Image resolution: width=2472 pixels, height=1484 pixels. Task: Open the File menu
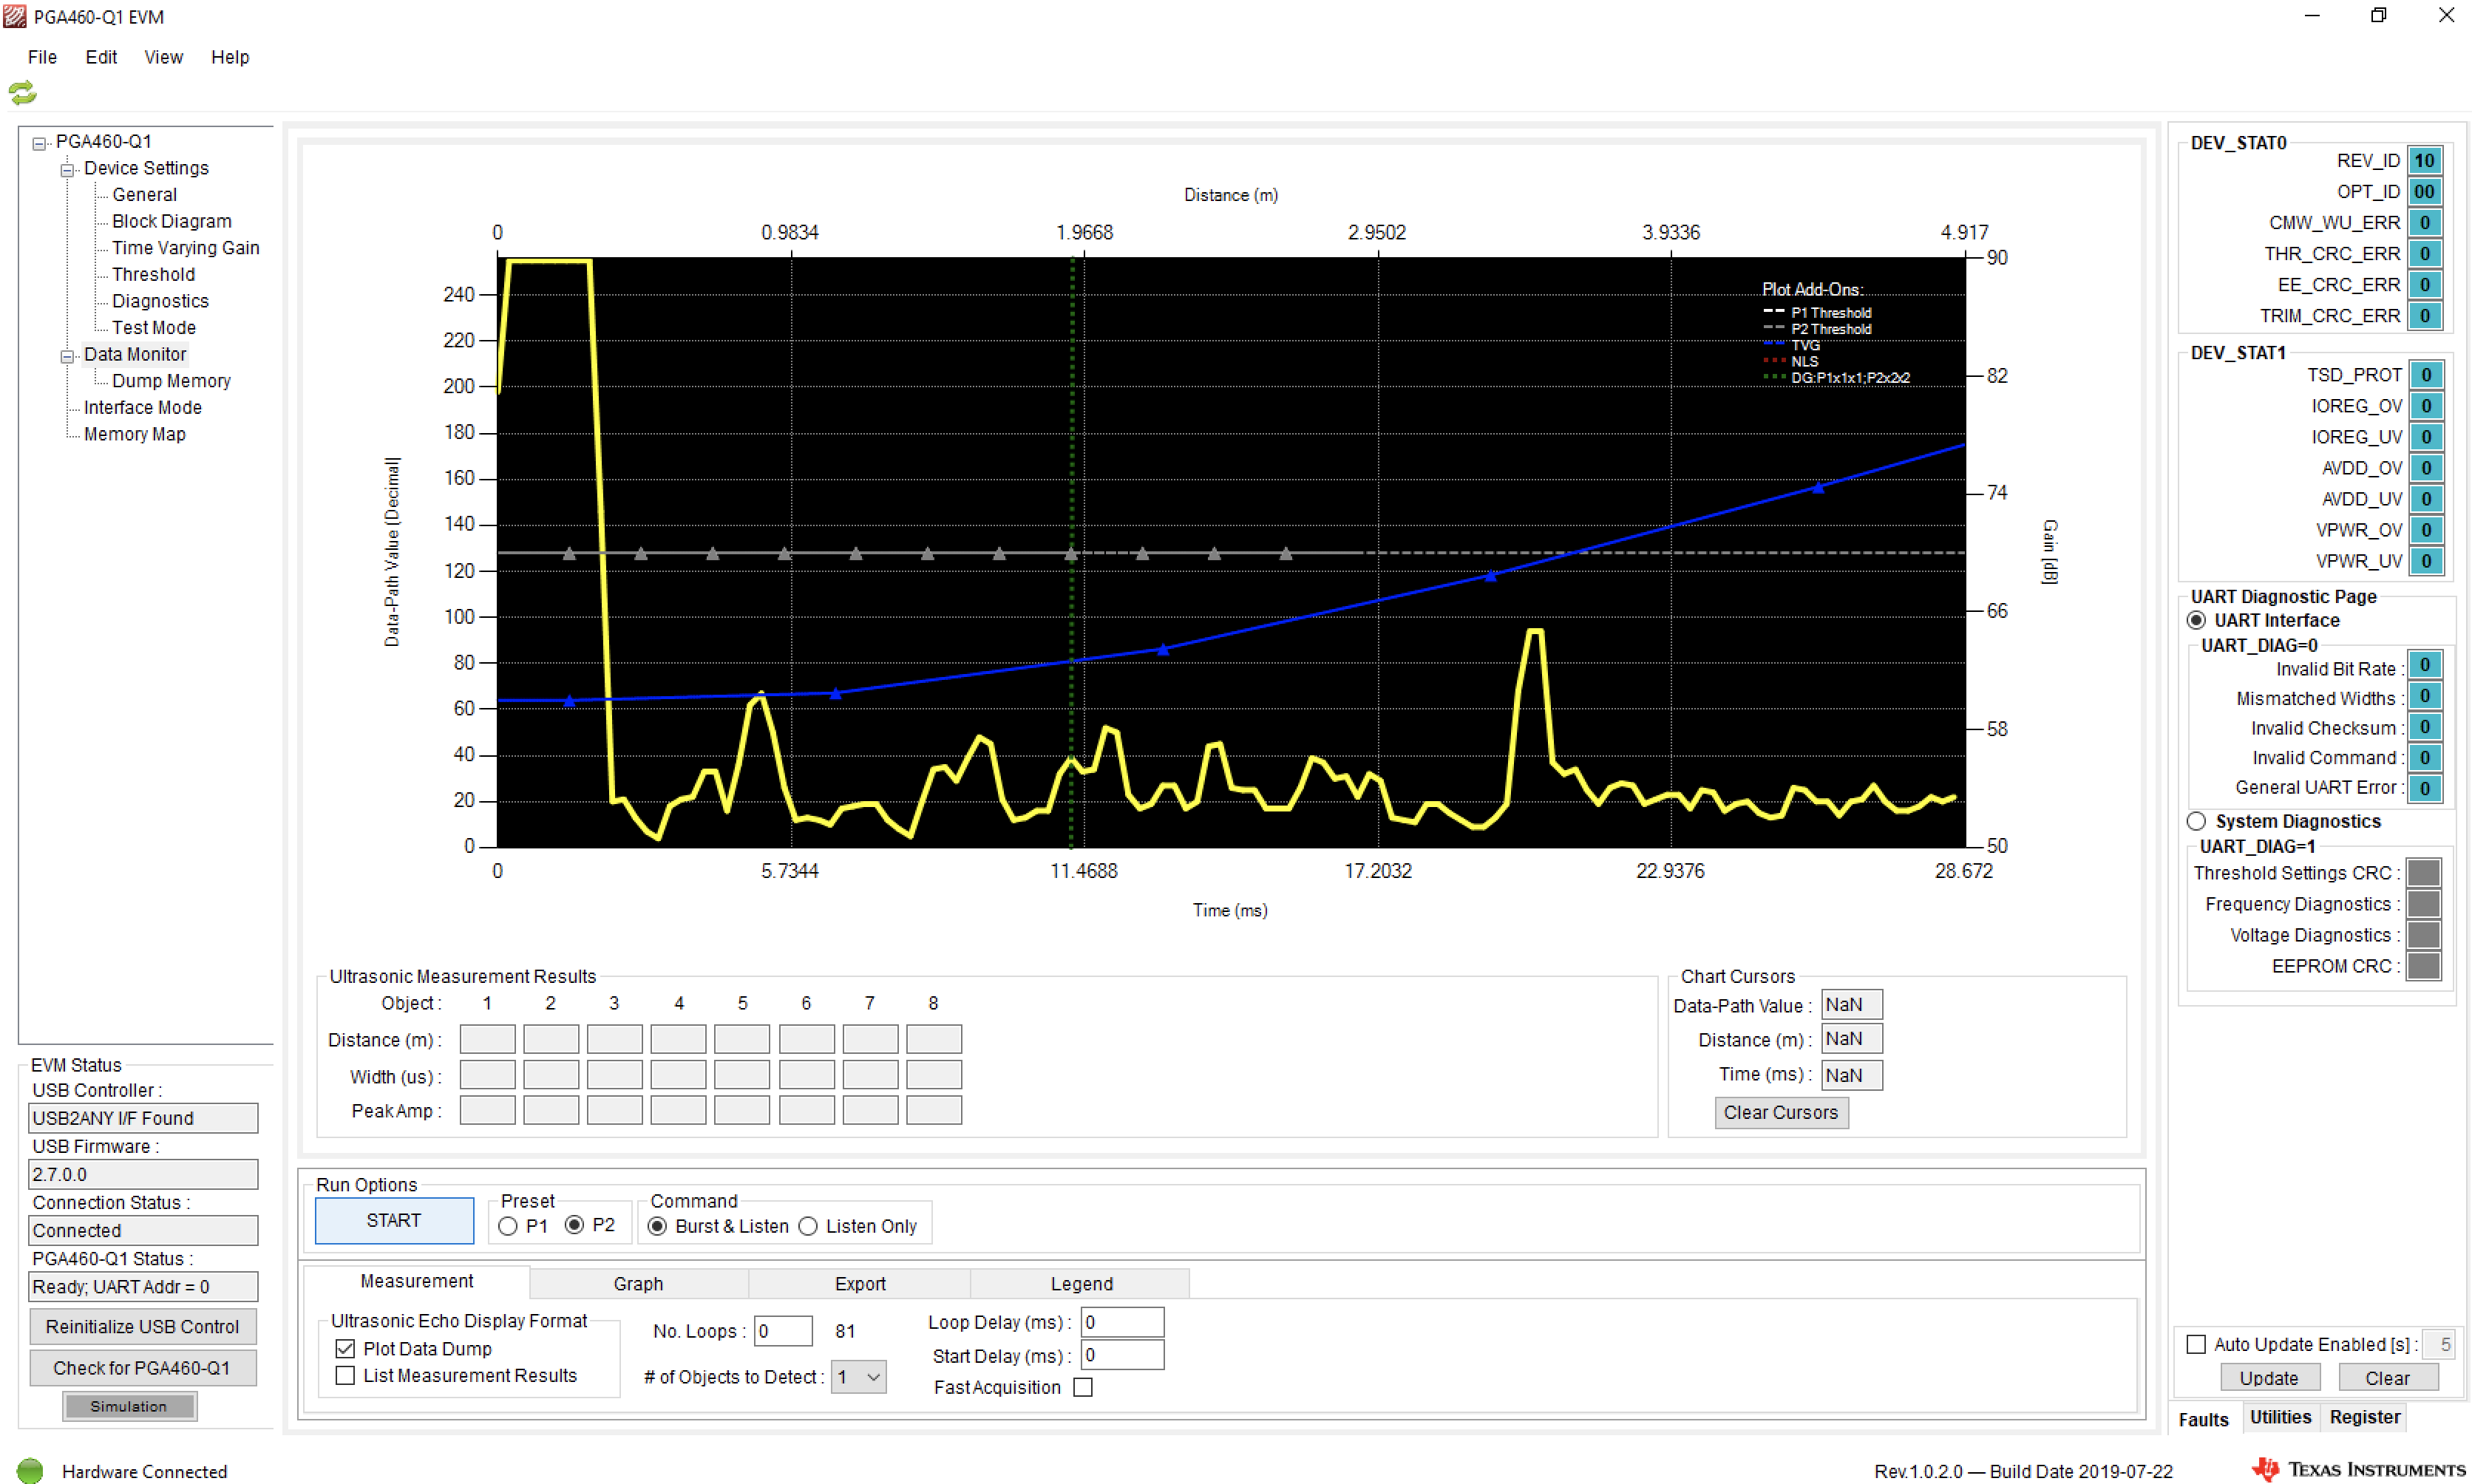tap(39, 55)
